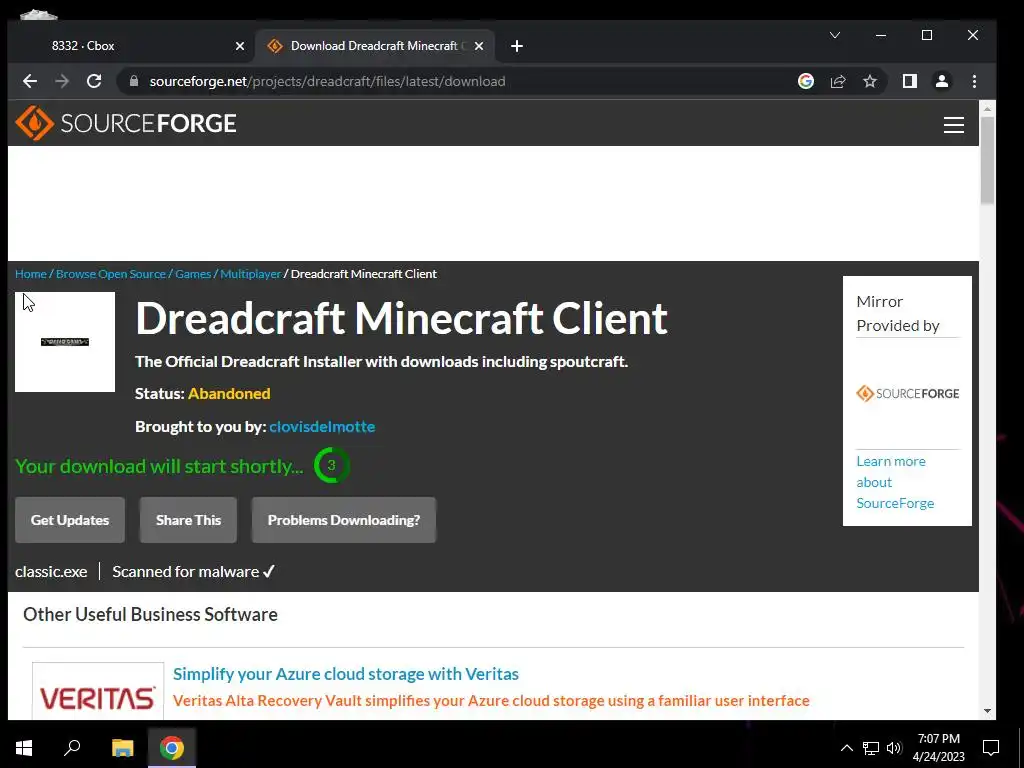Go back with the browser back arrow
Viewport: 1024px width, 768px height.
click(x=30, y=81)
